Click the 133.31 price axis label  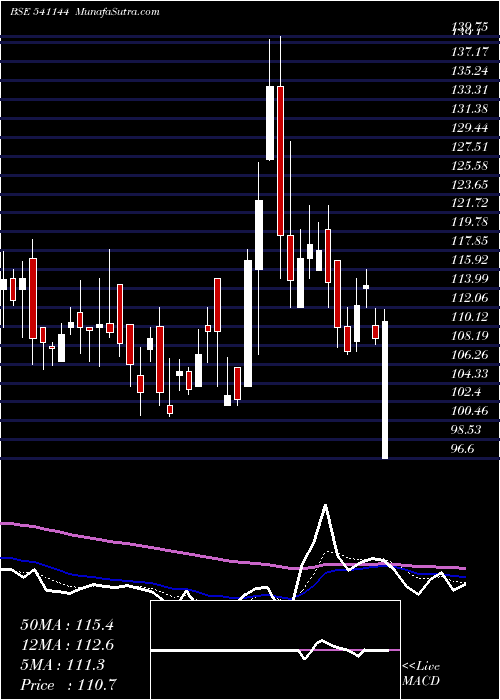coord(471,90)
